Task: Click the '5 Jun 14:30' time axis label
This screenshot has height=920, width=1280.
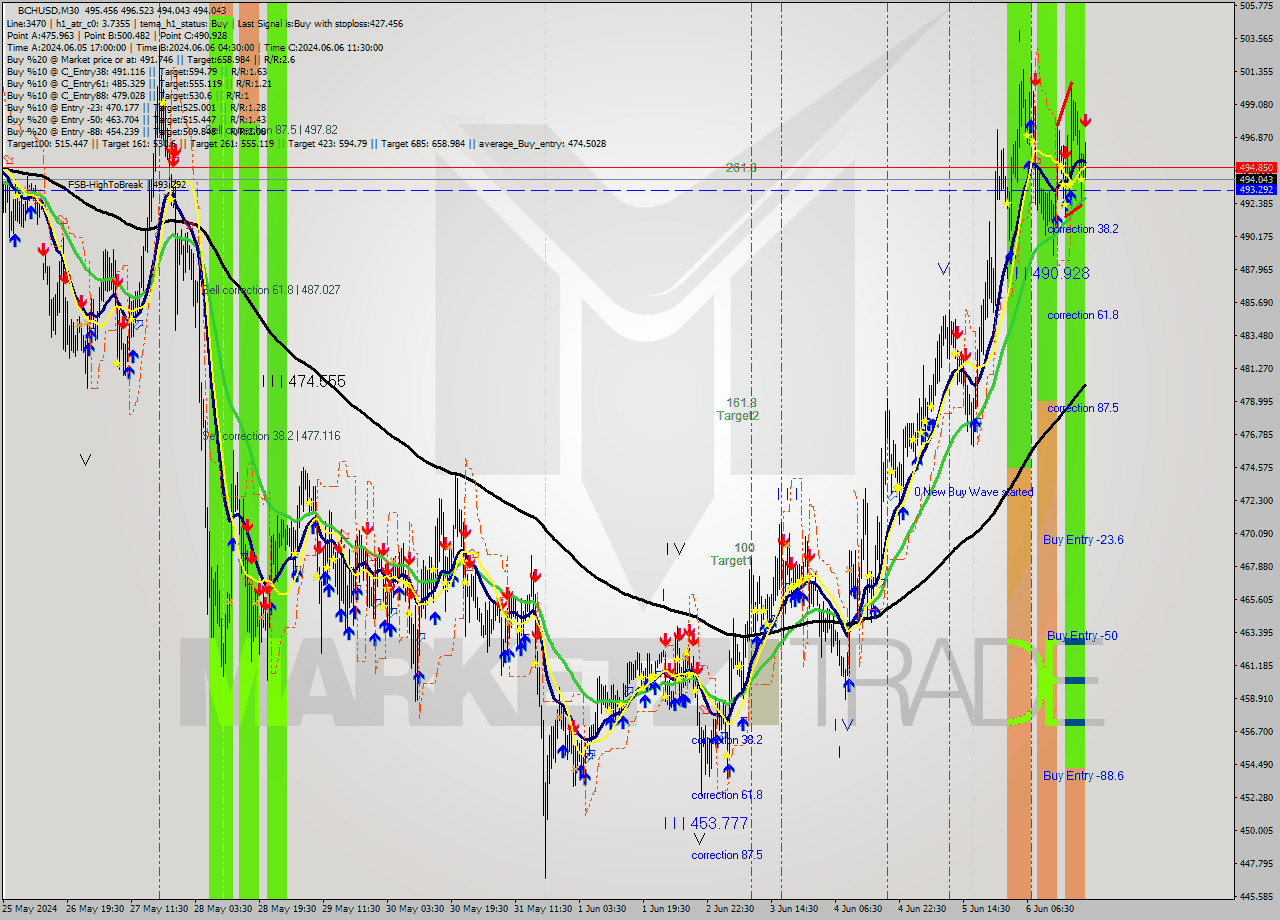Action: [986, 909]
